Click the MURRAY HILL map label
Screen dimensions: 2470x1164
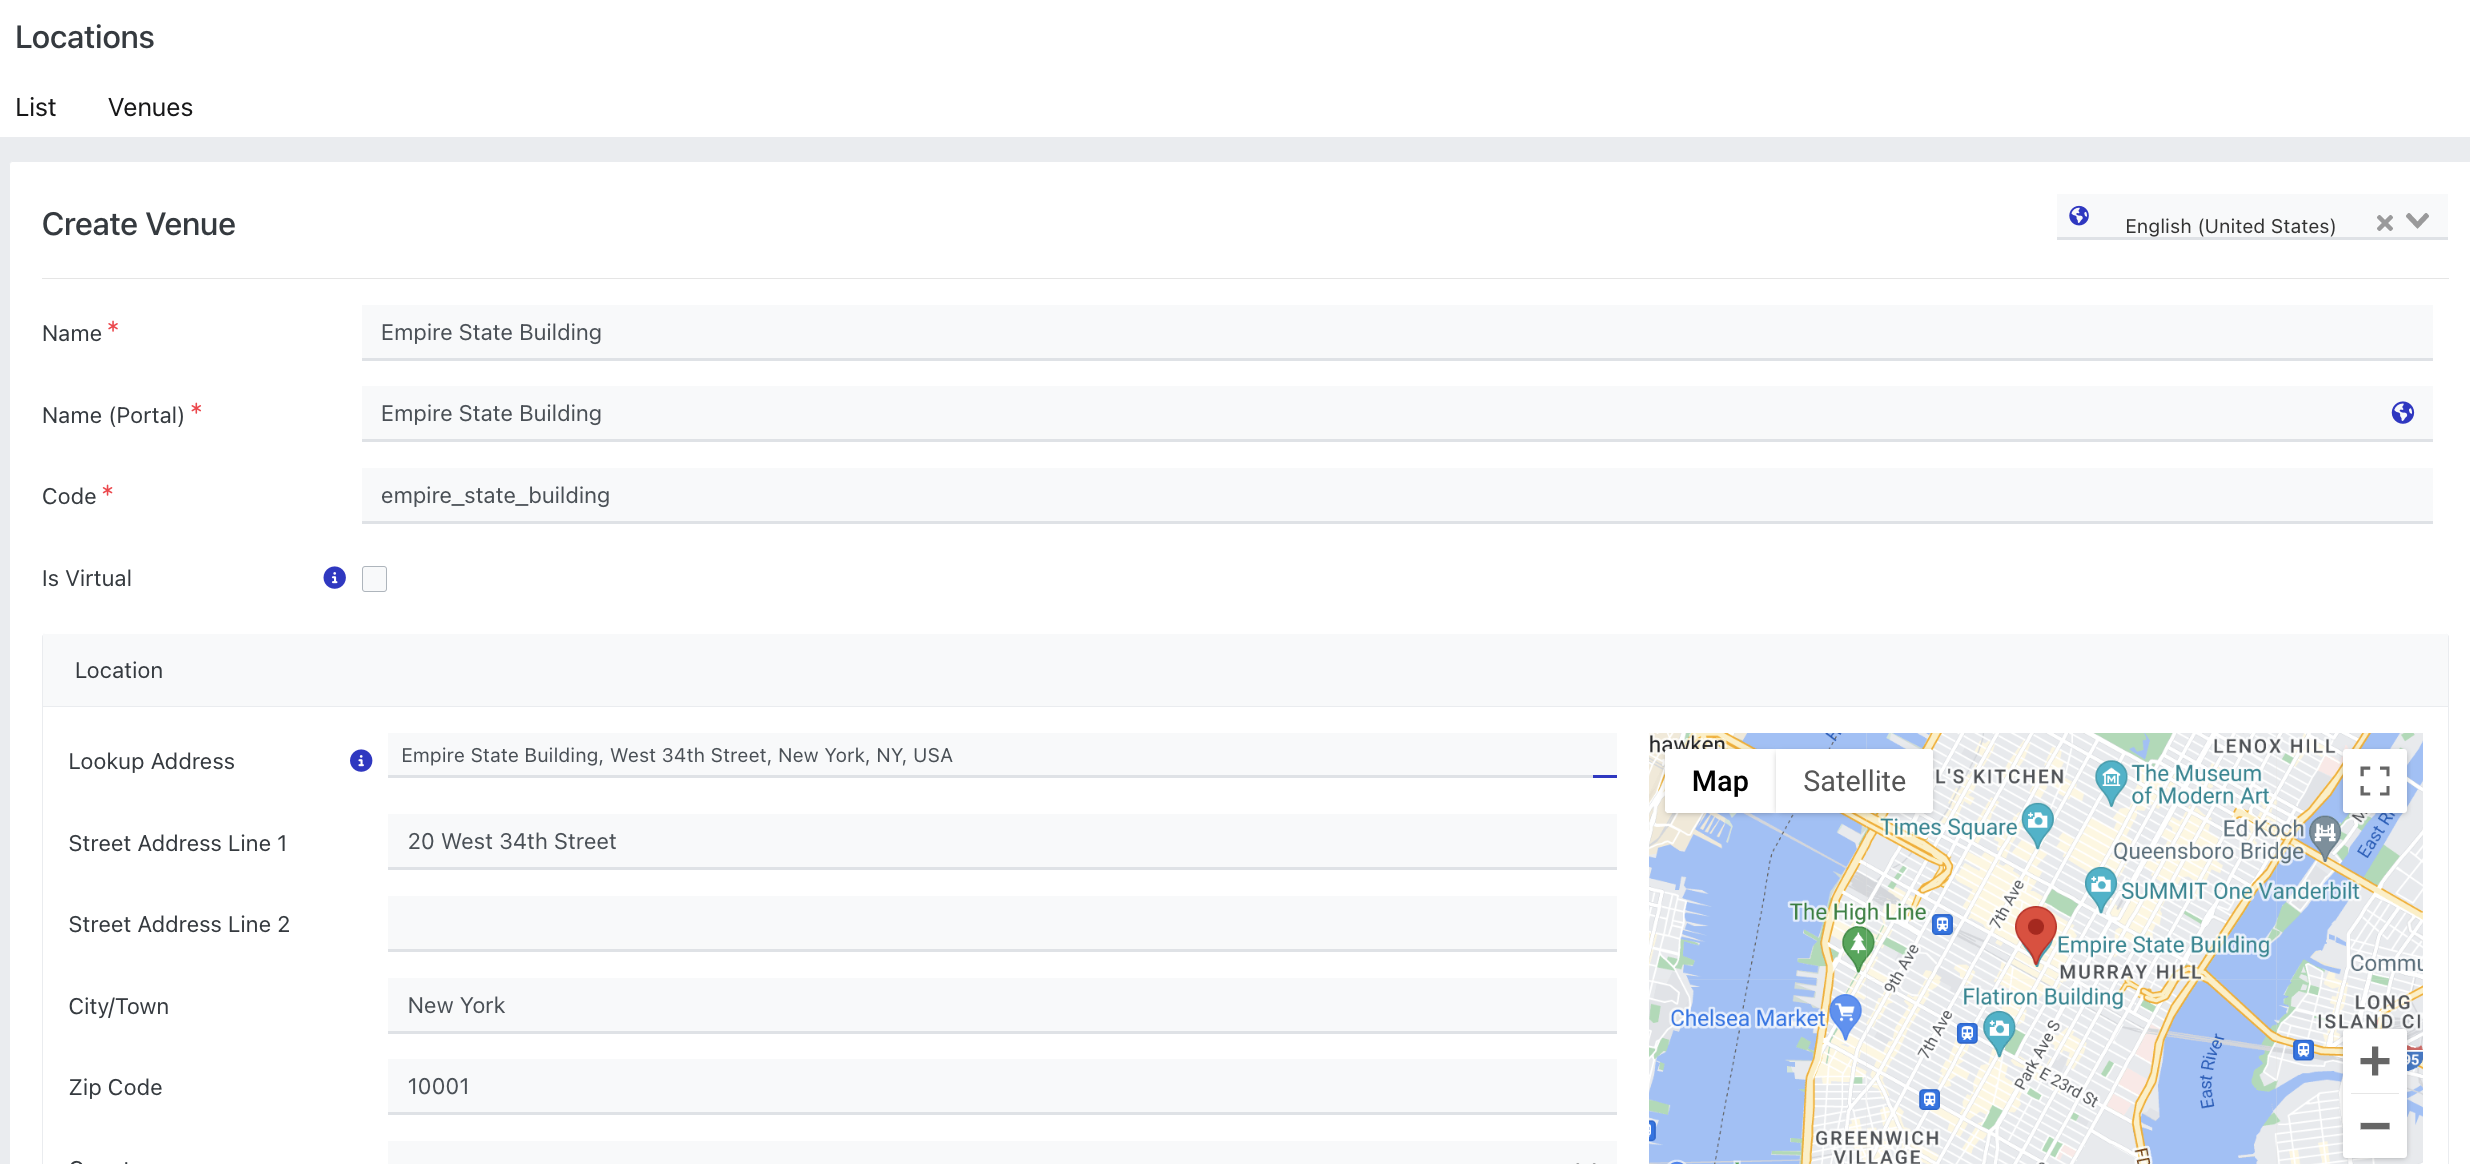tap(2130, 972)
